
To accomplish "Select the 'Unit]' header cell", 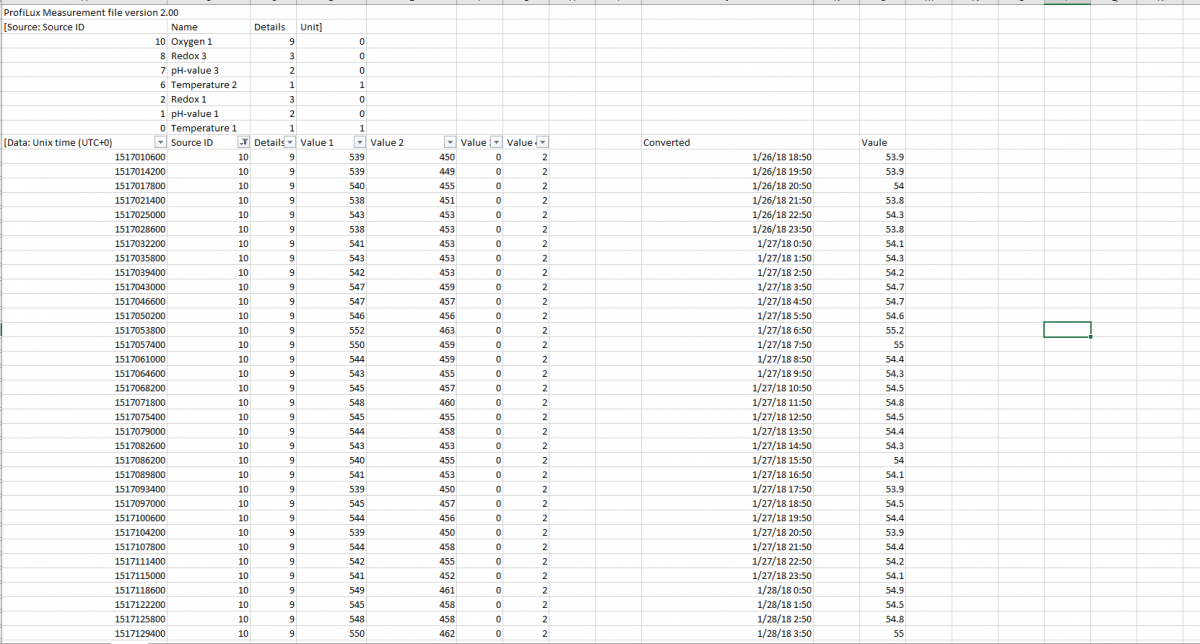I will coord(332,27).
